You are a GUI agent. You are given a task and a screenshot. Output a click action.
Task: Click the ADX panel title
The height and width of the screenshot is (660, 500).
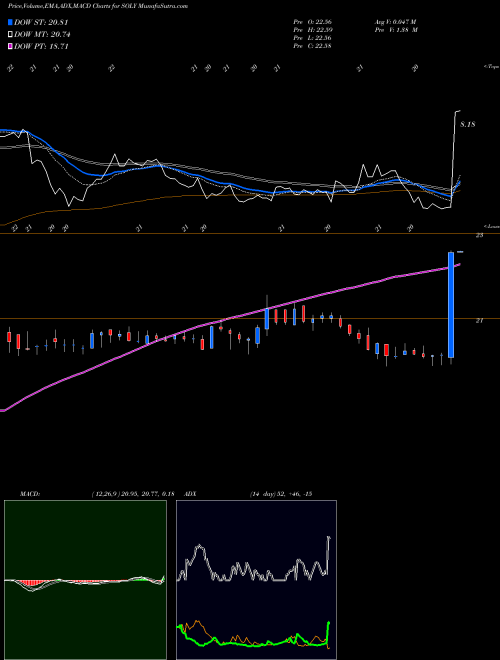coord(190,494)
